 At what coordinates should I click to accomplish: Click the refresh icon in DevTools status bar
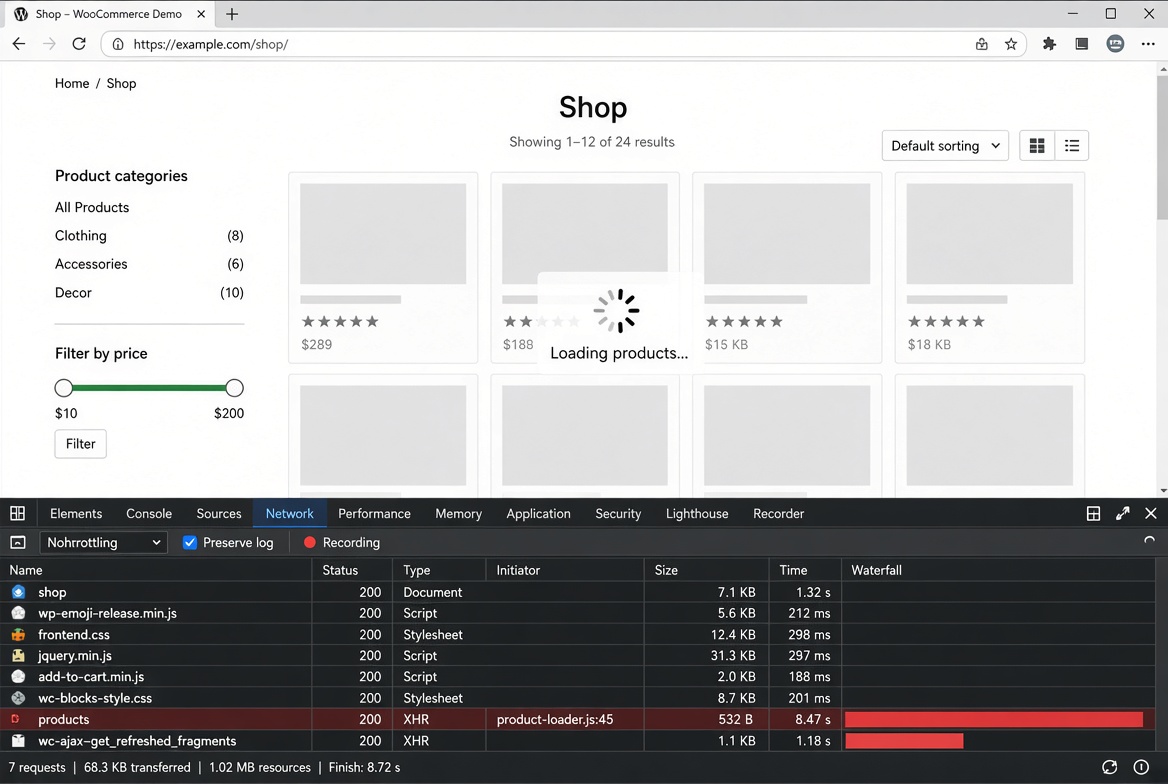click(x=1110, y=768)
